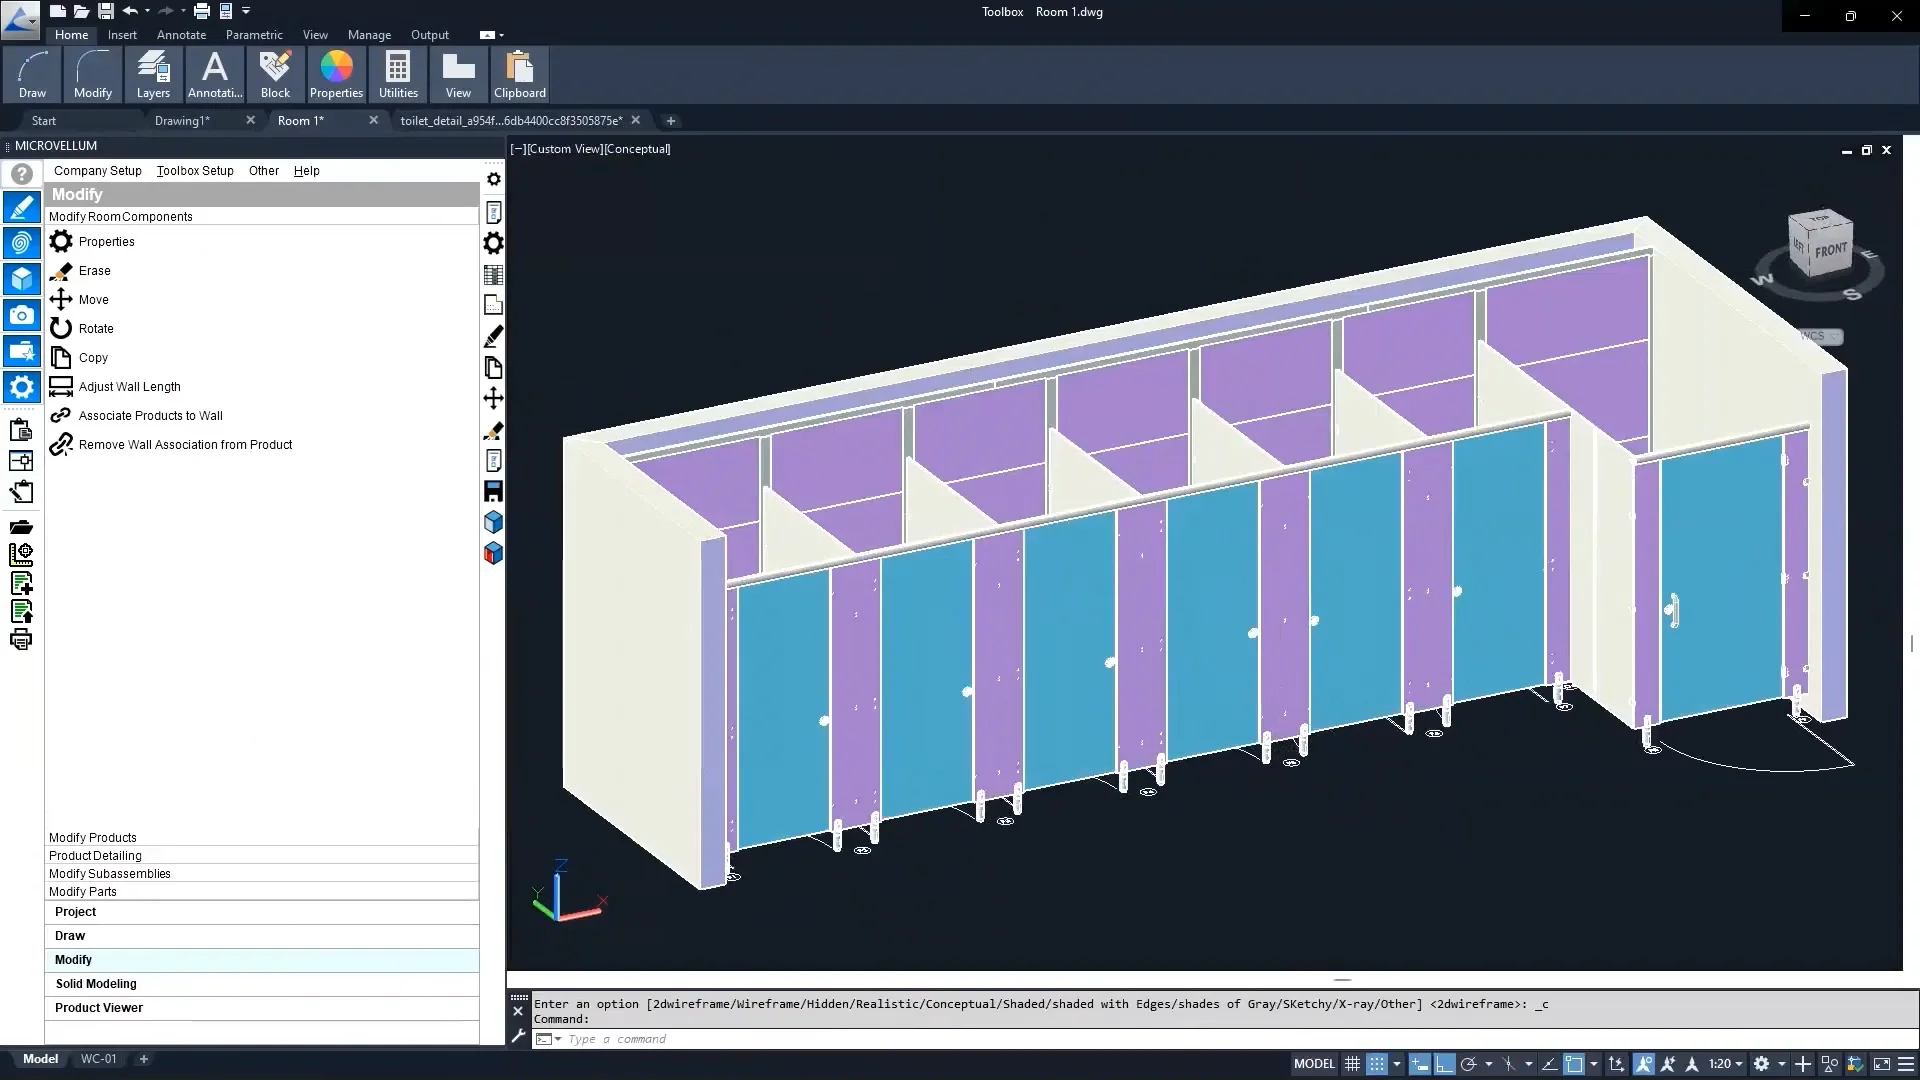
Task: Click Remove Wall Association from Product
Action: 186,444
